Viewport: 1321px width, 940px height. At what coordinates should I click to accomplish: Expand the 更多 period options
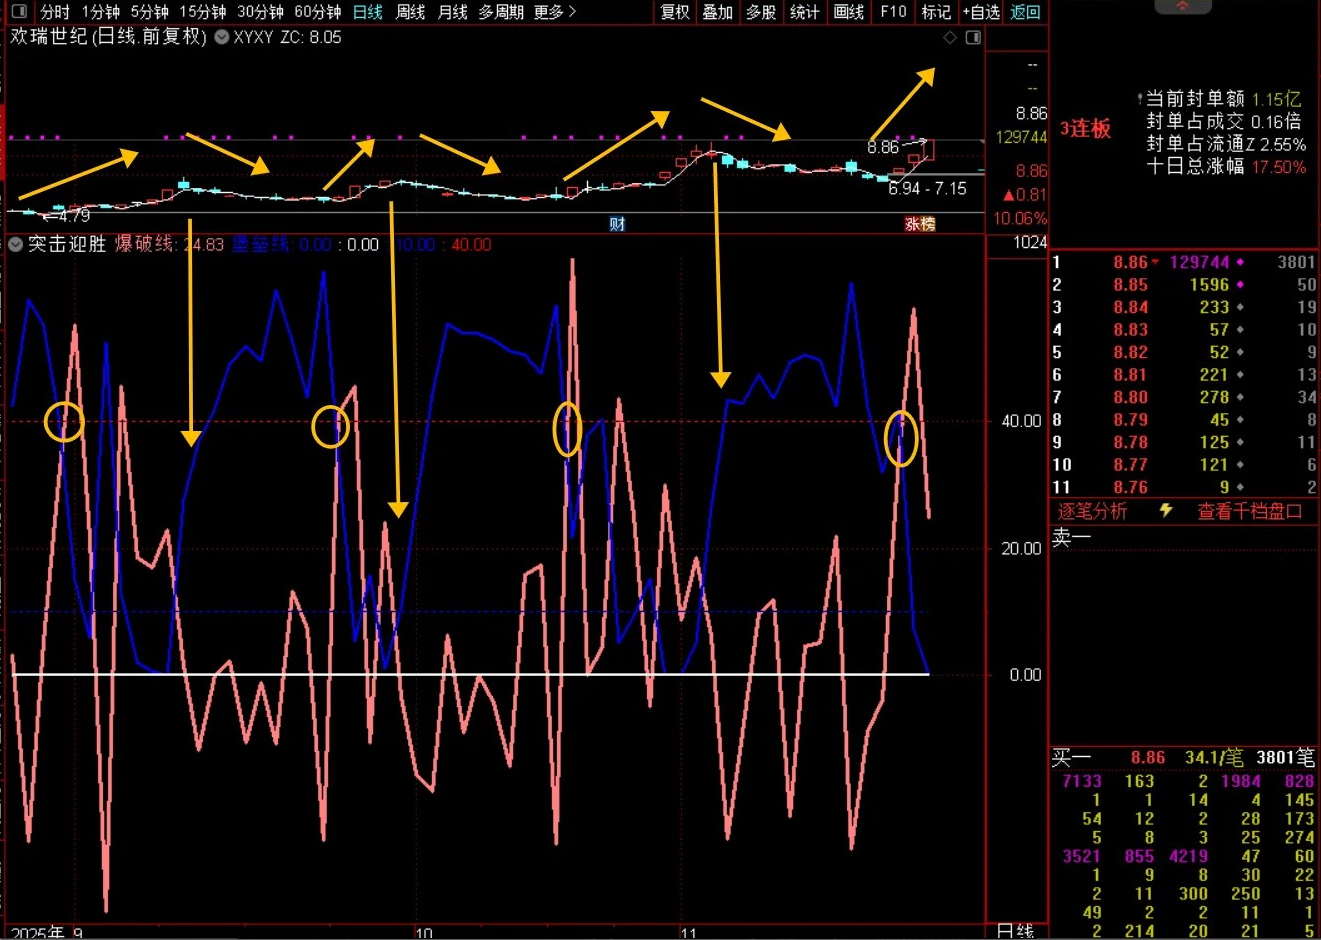point(555,12)
